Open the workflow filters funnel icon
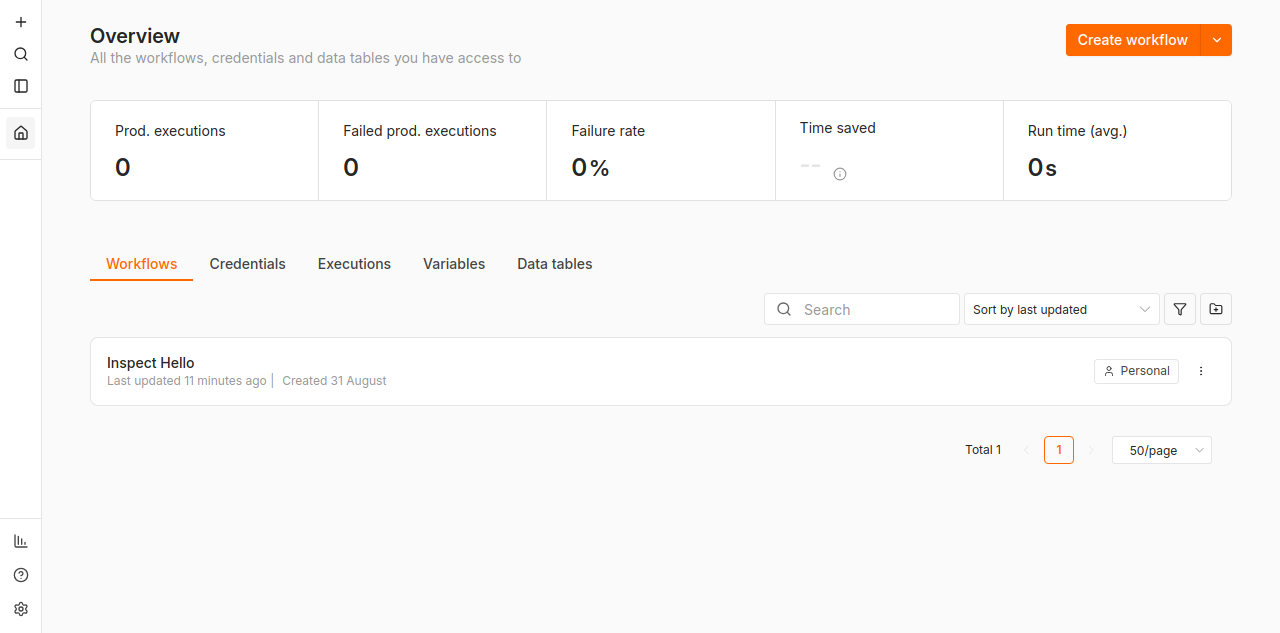 click(1180, 309)
